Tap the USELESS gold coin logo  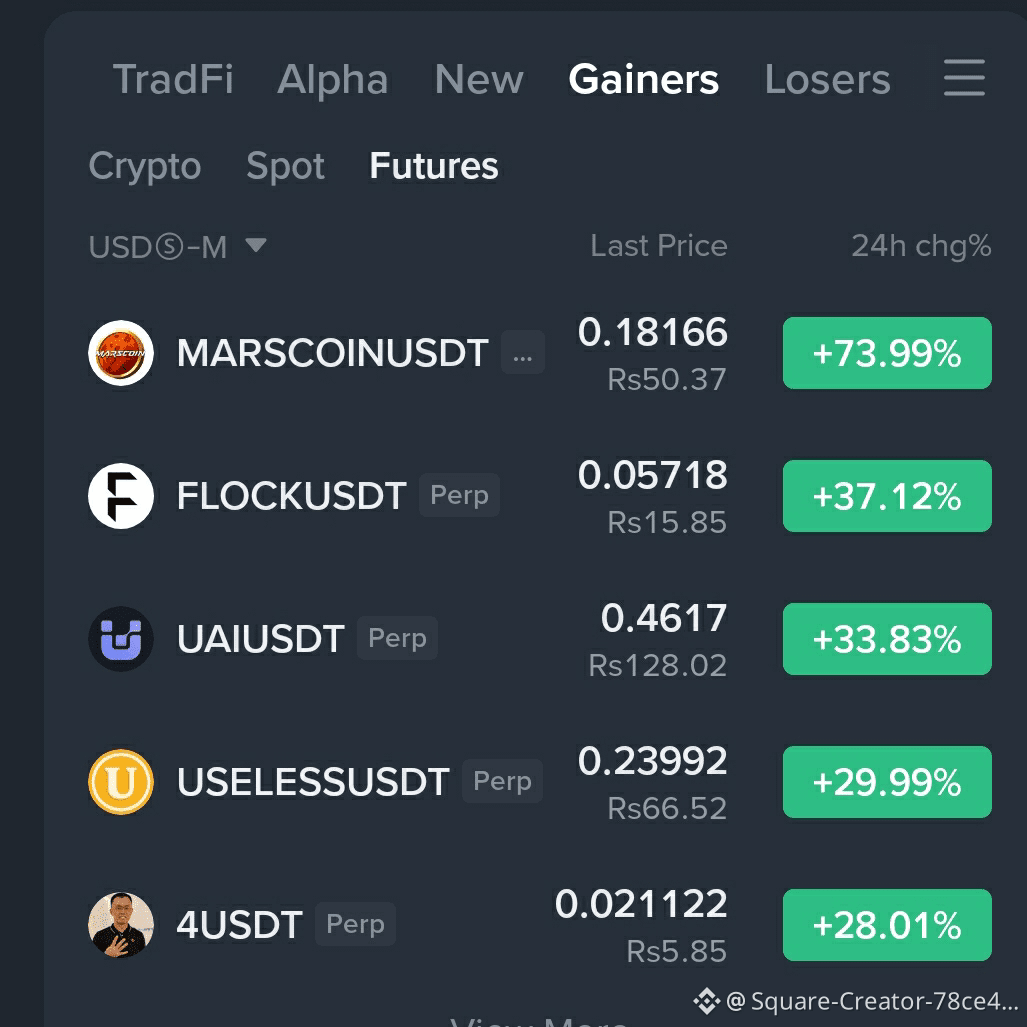point(121,781)
